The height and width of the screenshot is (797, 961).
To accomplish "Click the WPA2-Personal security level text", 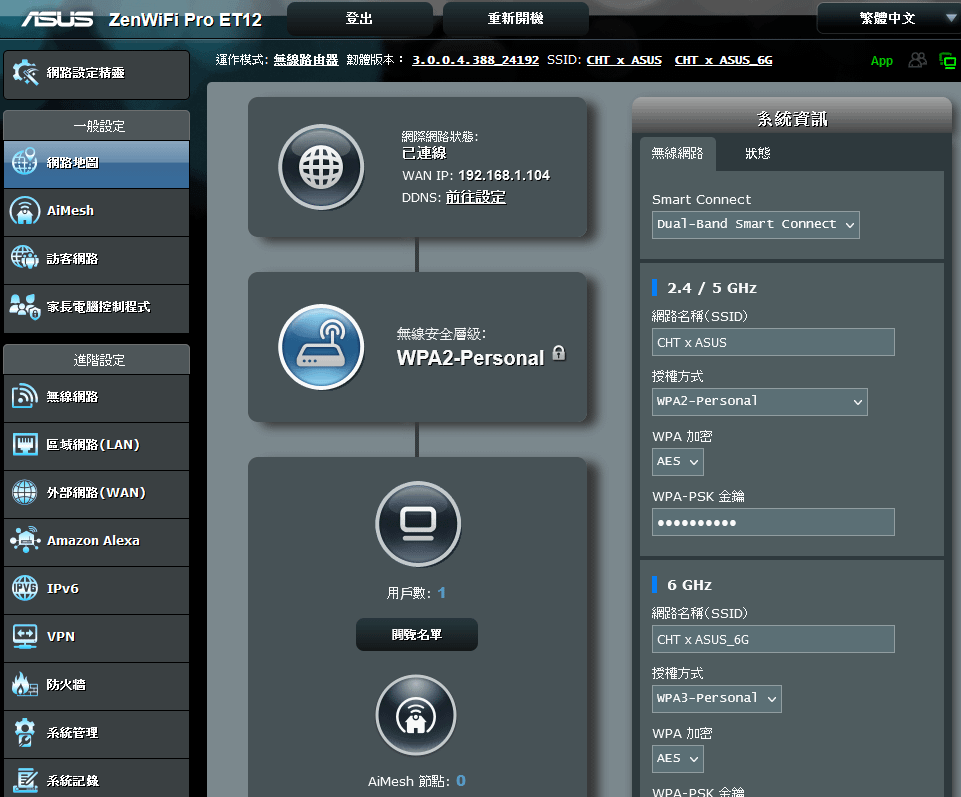I will click(470, 358).
